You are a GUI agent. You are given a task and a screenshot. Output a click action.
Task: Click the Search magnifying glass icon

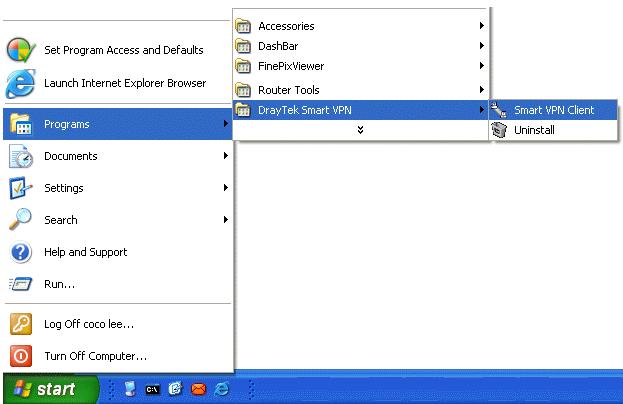(21, 220)
